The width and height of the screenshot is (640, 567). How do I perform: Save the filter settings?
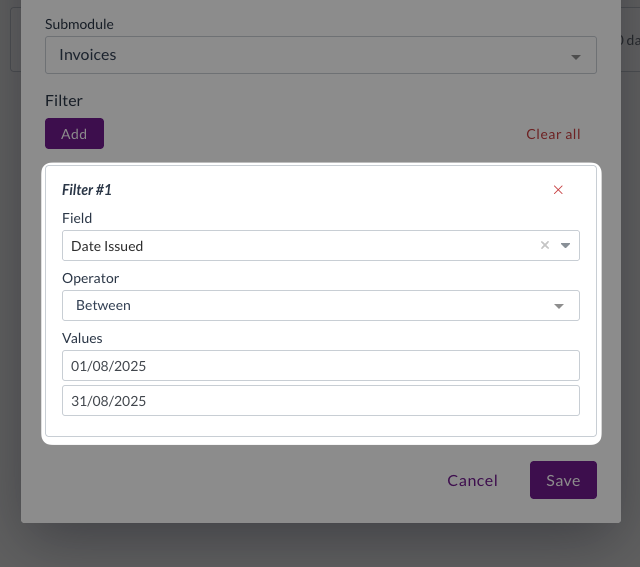click(562, 480)
